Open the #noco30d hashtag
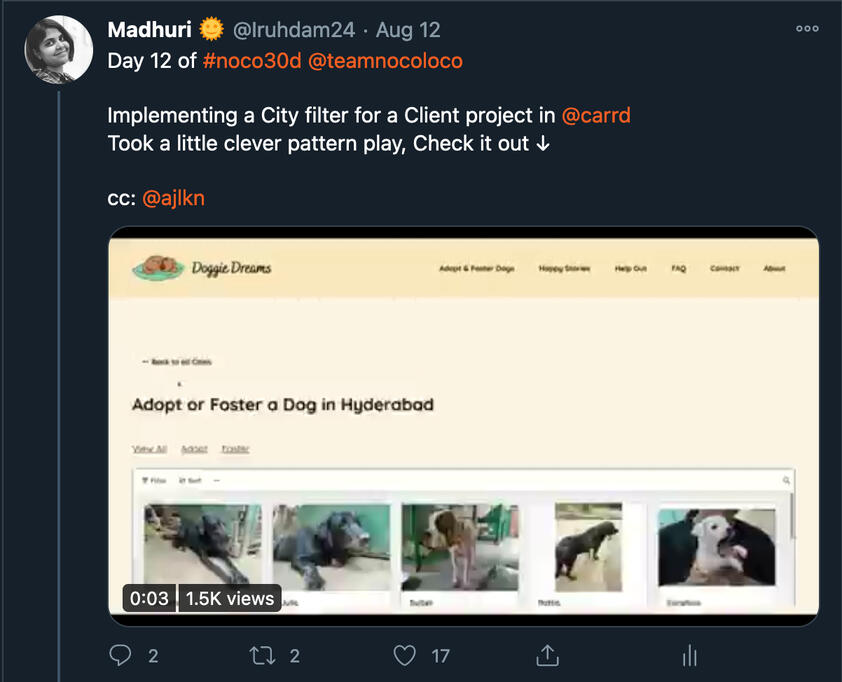This screenshot has height=682, width=842. tap(249, 61)
